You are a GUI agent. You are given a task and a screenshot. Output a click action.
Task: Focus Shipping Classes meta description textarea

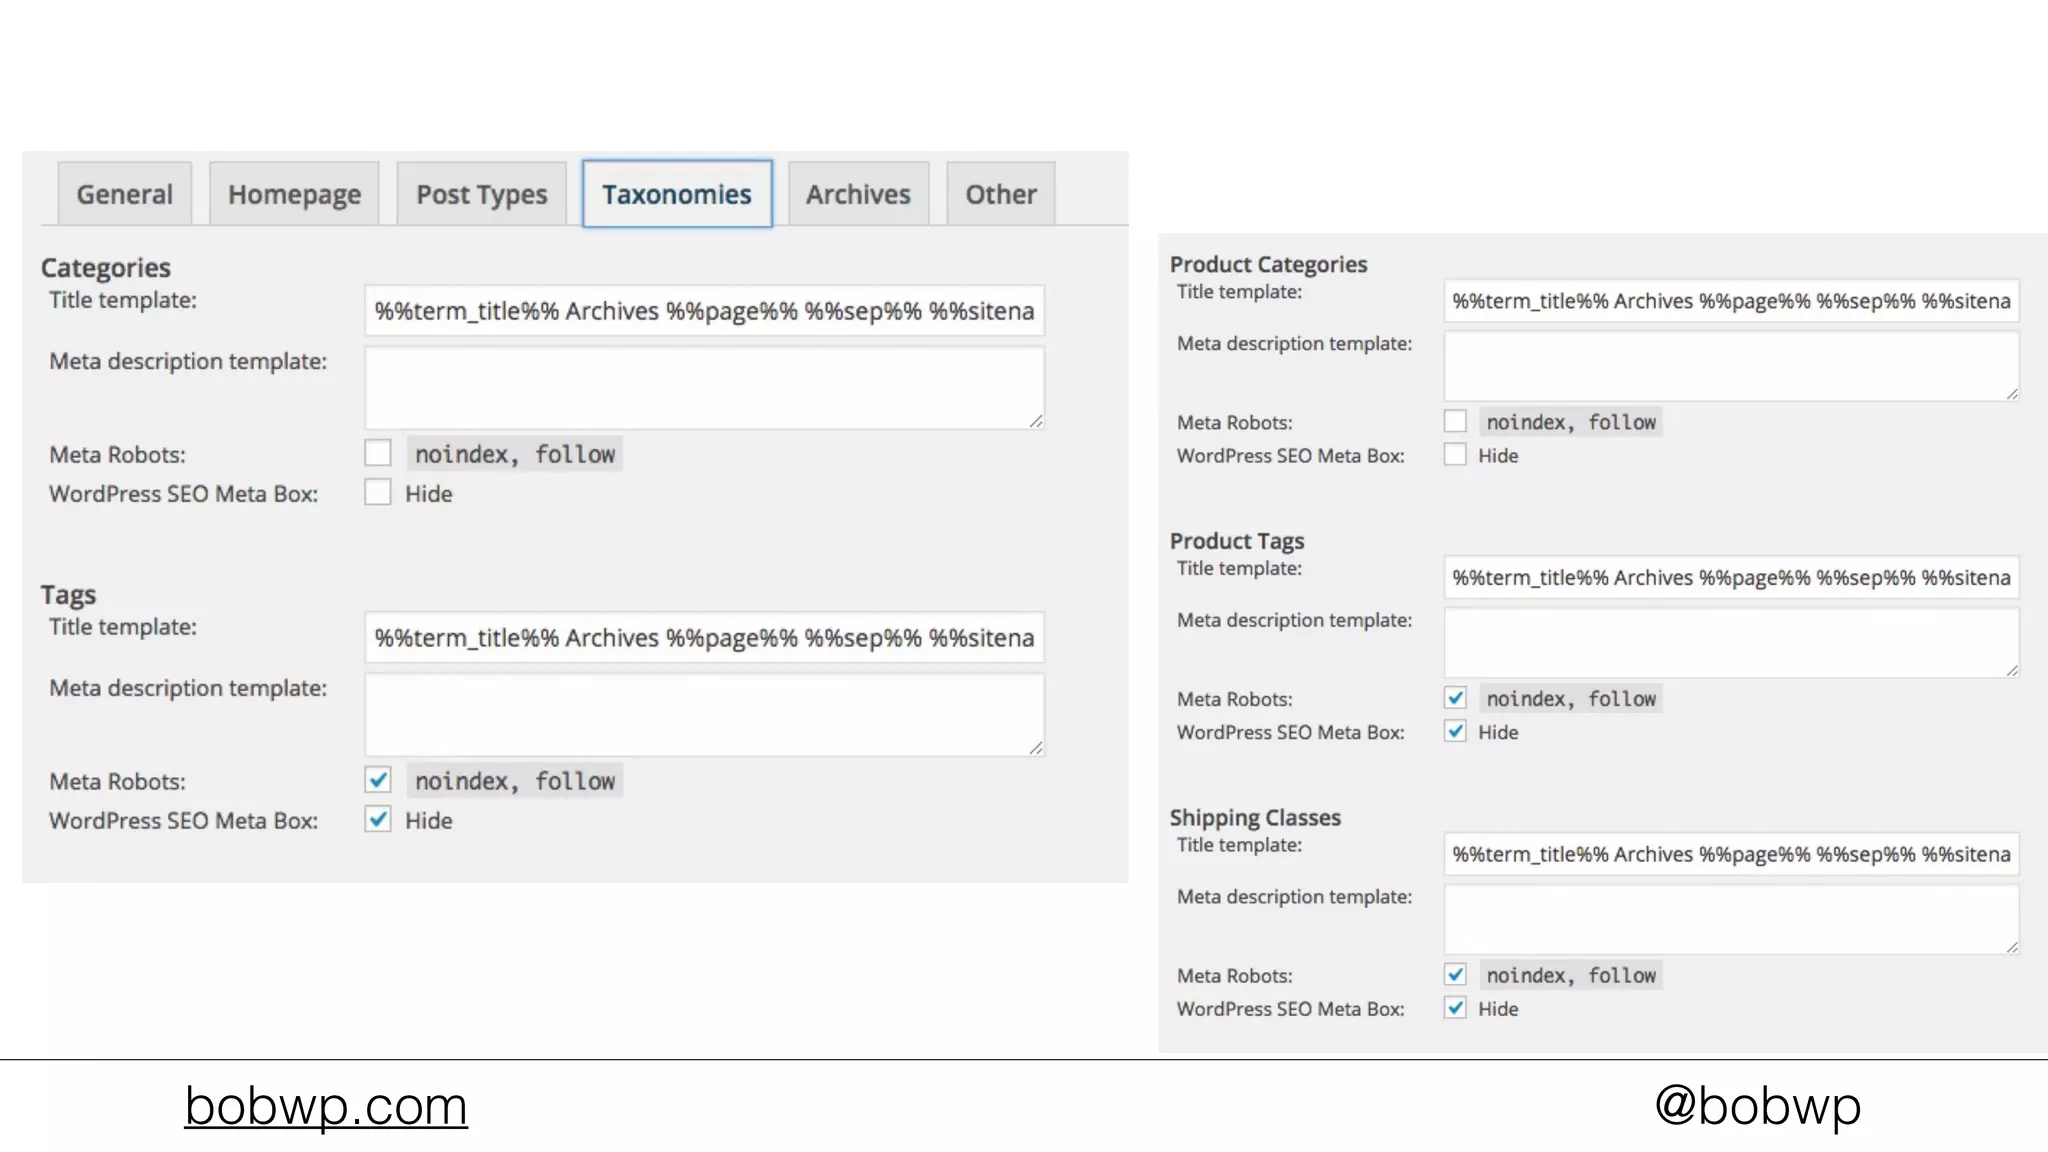click(x=1731, y=919)
